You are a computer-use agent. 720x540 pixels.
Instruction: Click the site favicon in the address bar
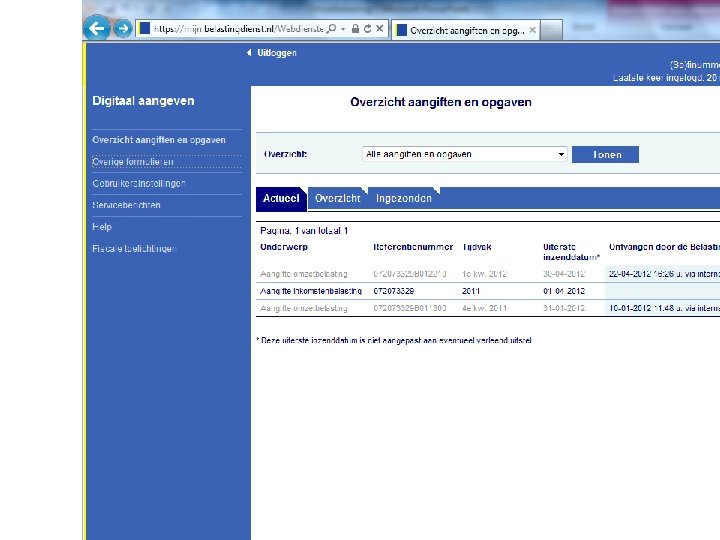click(x=145, y=28)
